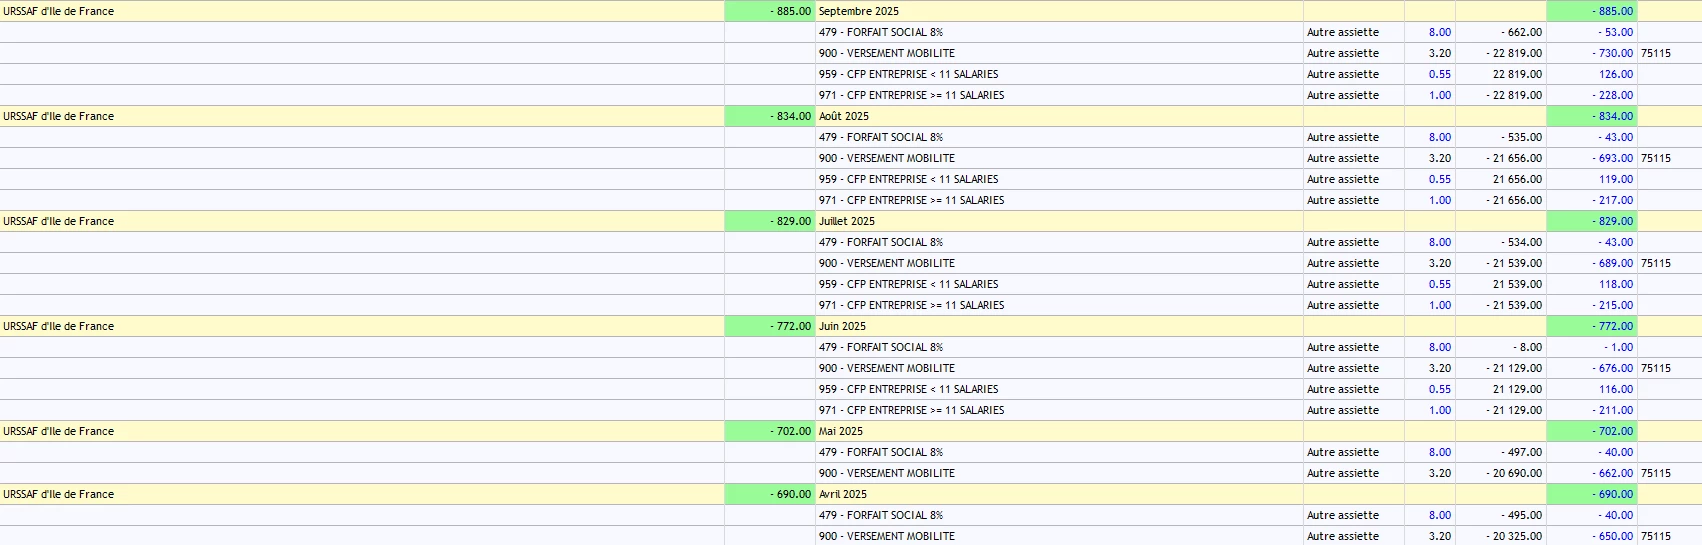The height and width of the screenshot is (545, 1702).
Task: Click the - 497.00 base cell
Action: pos(1501,452)
